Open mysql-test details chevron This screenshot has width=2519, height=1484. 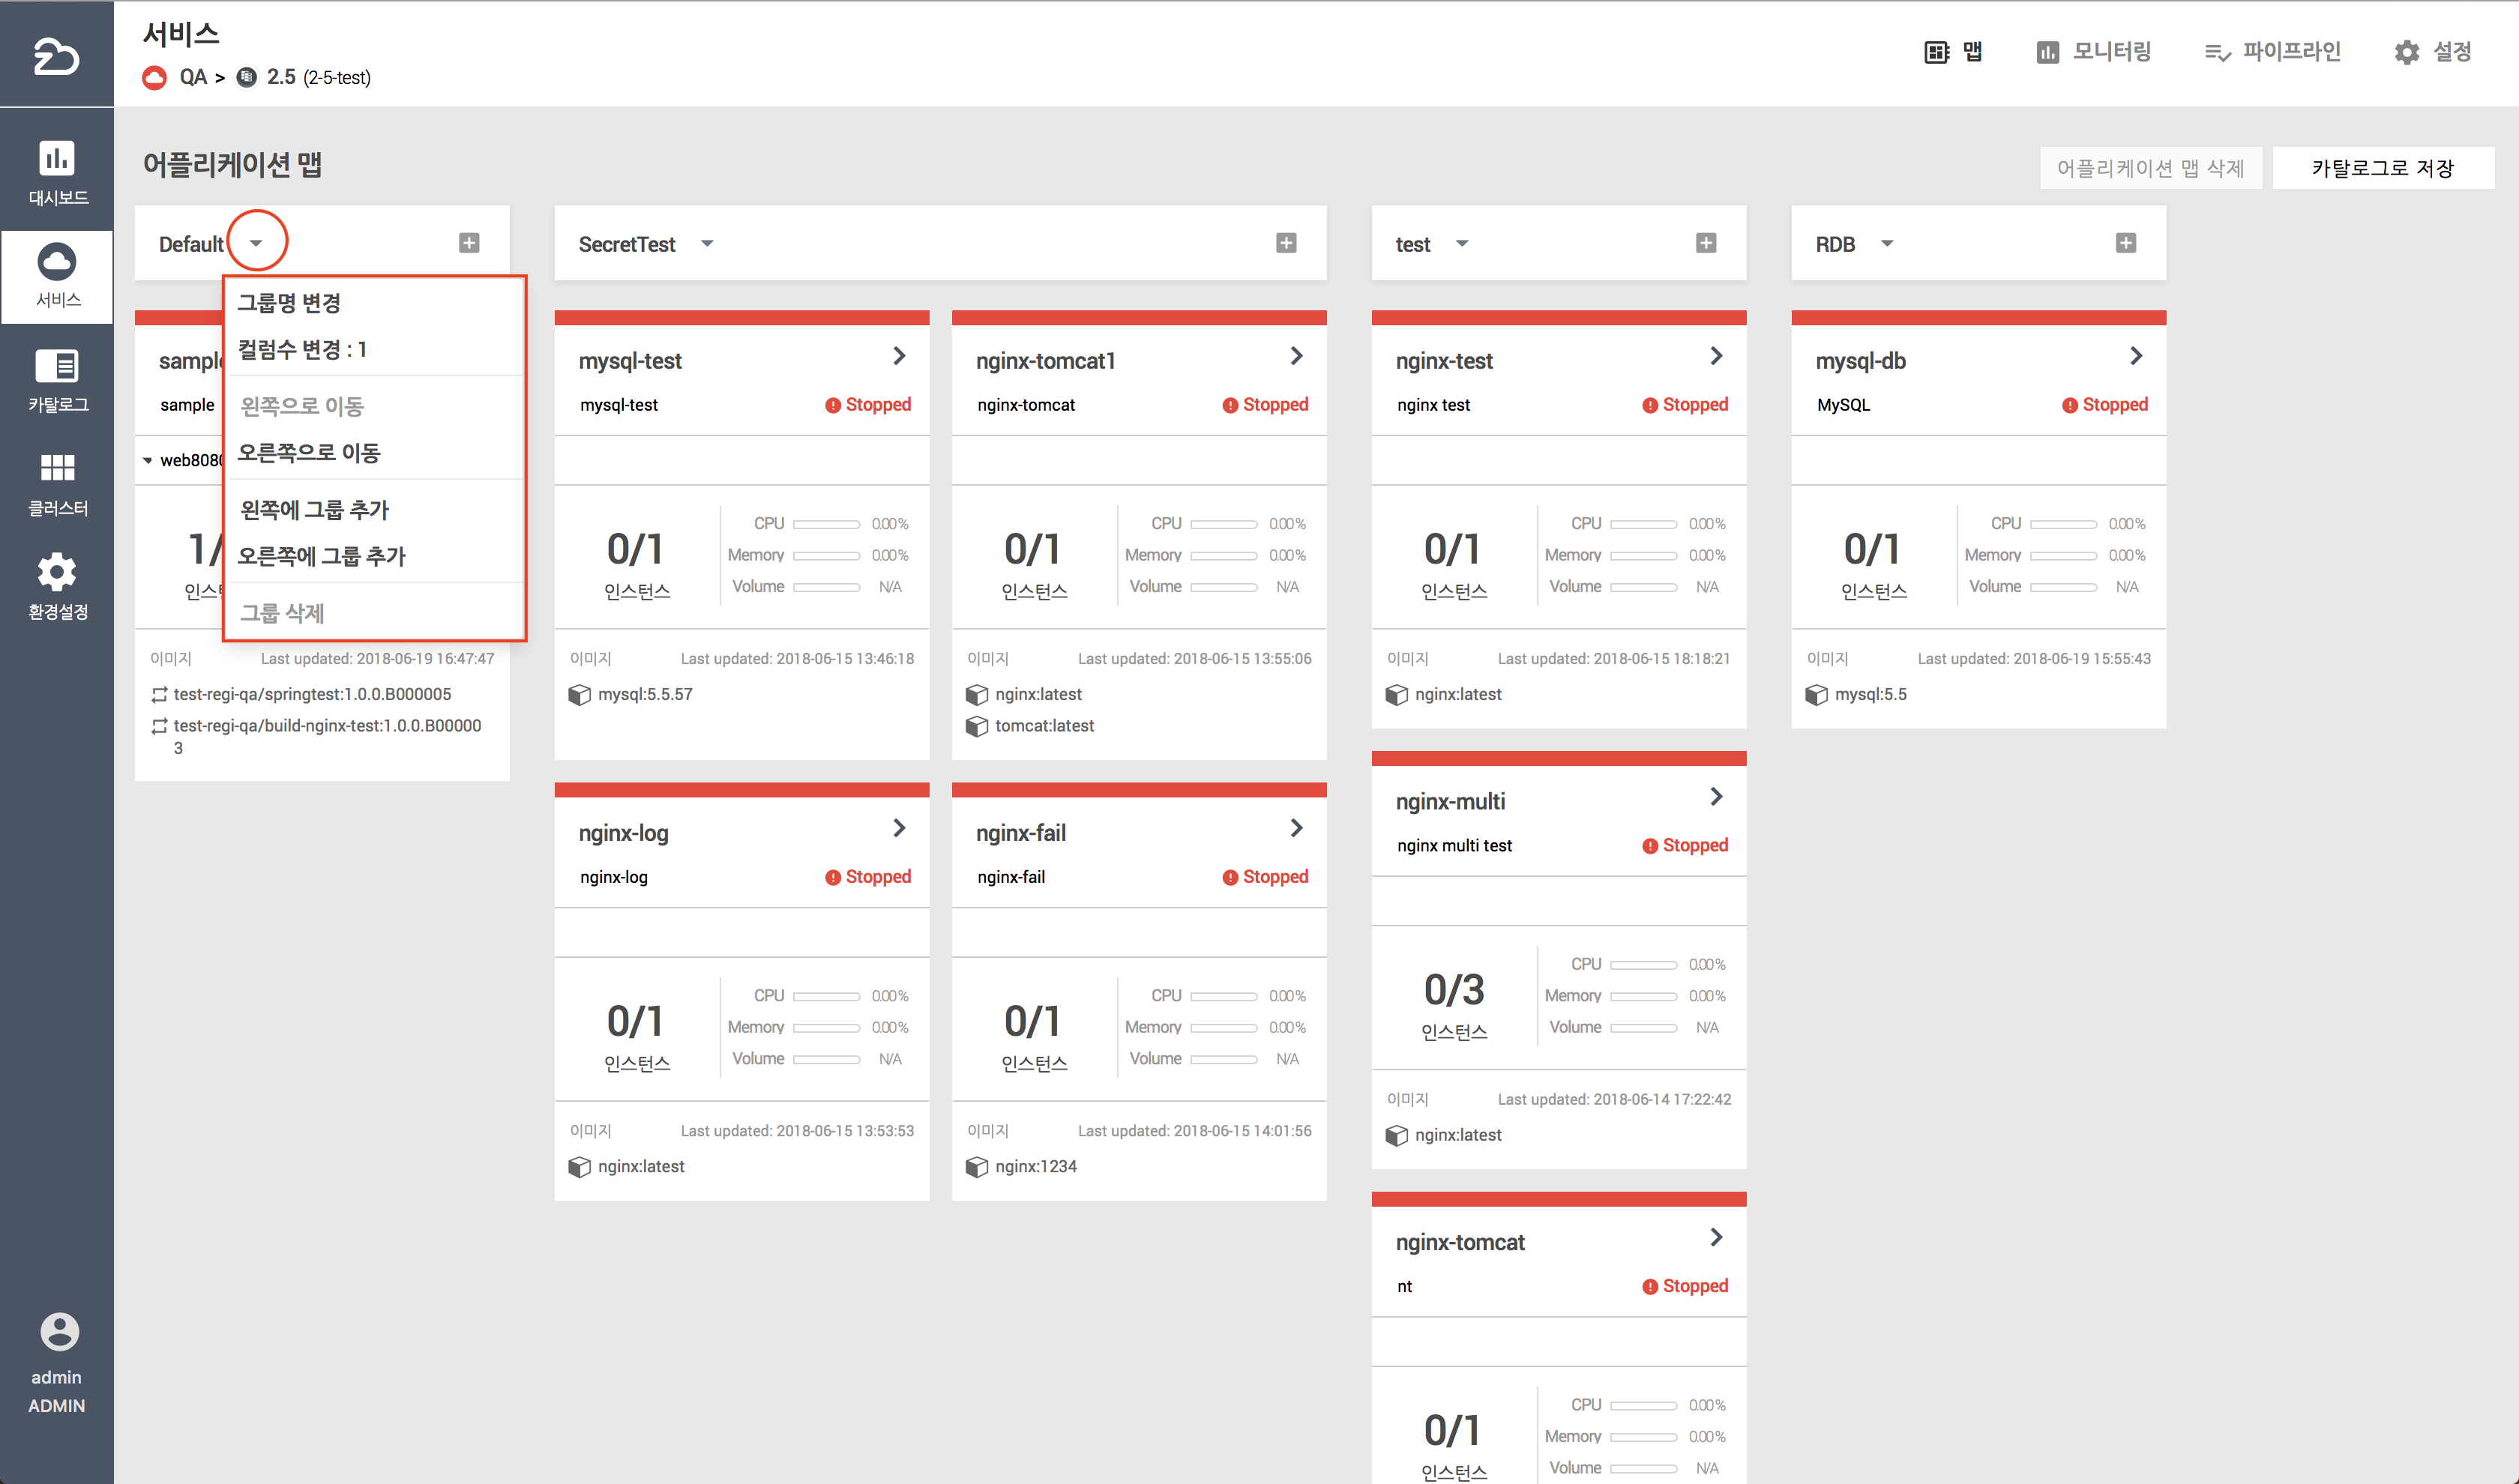tap(899, 356)
